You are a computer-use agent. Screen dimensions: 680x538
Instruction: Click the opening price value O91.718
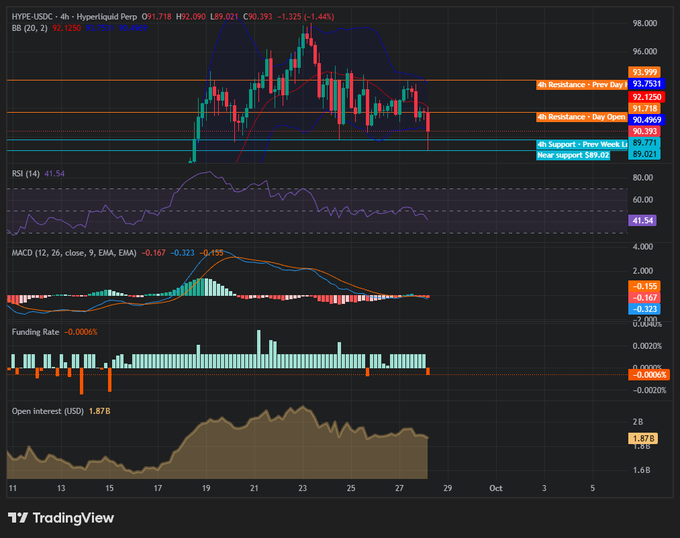[x=157, y=17]
